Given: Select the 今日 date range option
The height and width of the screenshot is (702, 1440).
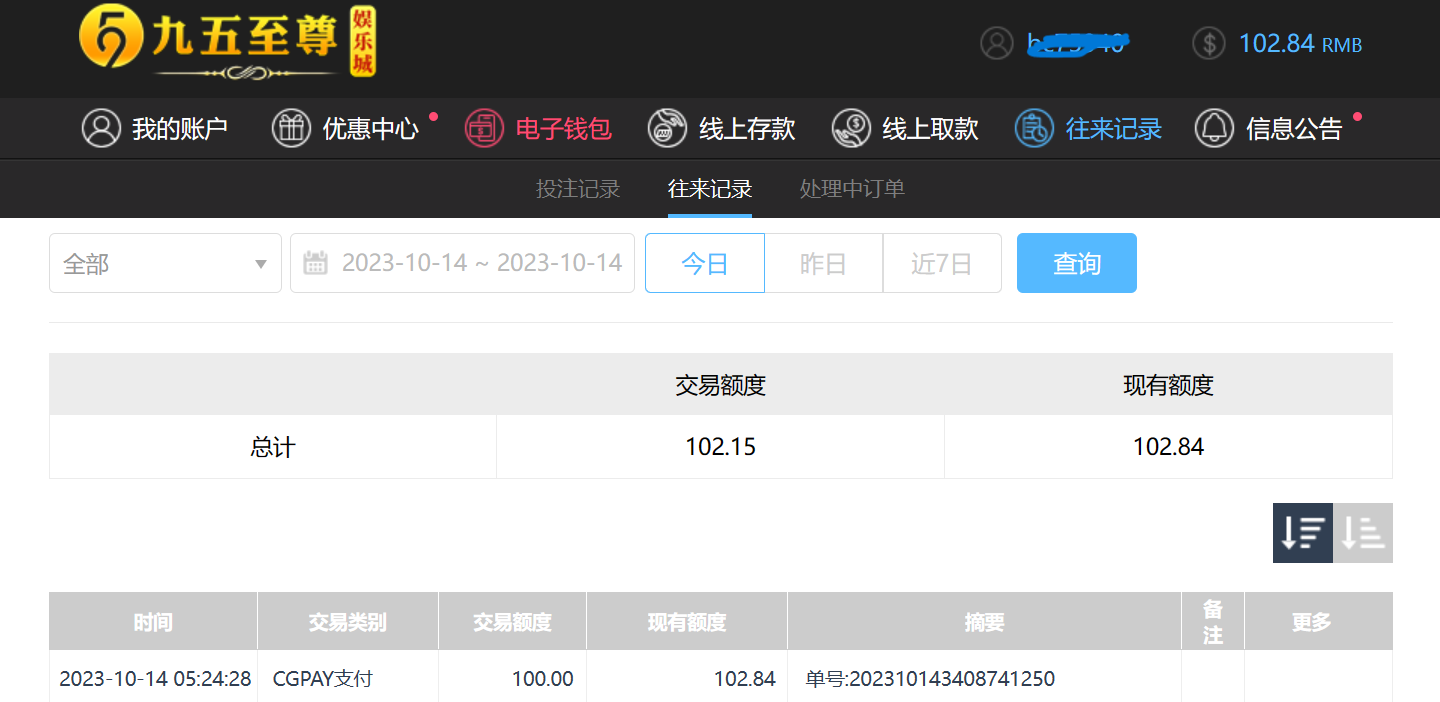Looking at the screenshot, I should click(x=705, y=263).
